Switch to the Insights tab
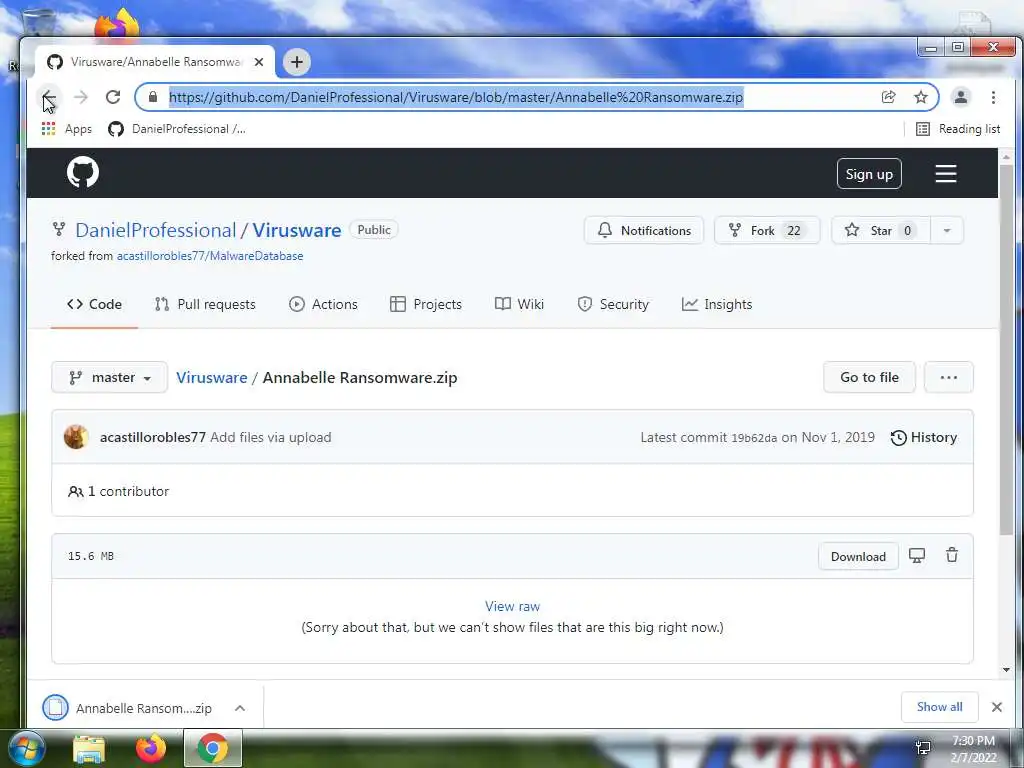The image size is (1024, 768). coord(717,304)
